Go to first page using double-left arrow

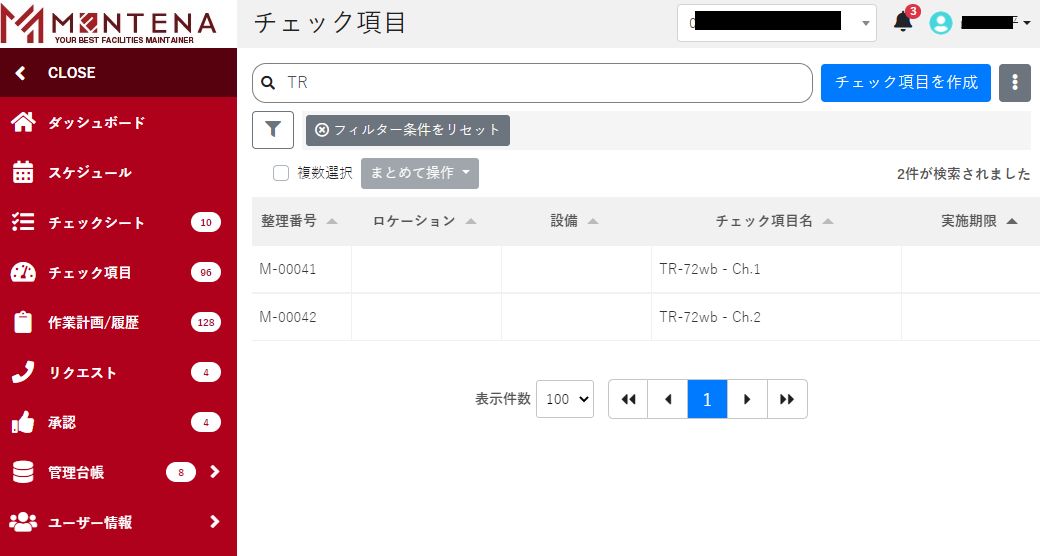pos(628,399)
